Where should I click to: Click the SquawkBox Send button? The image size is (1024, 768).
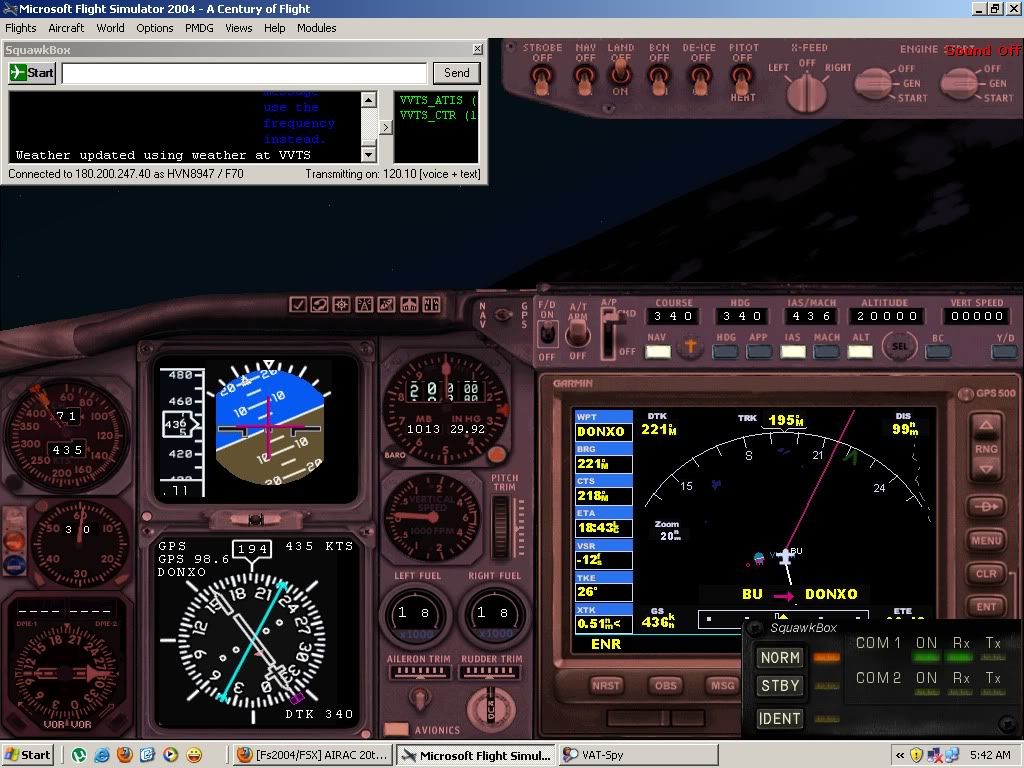[456, 72]
